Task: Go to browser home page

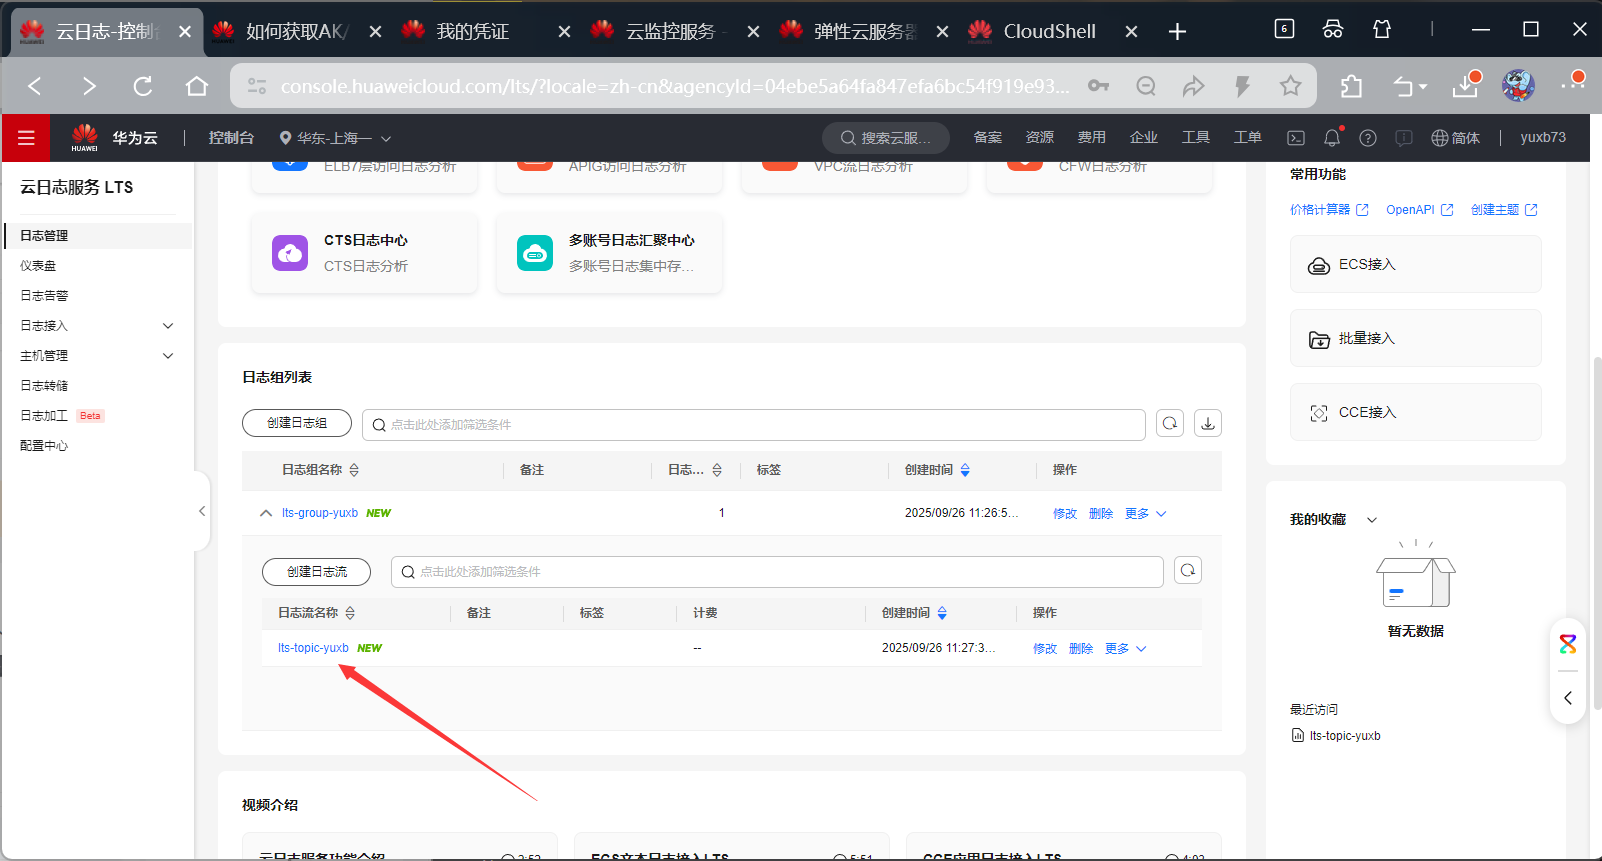Action: (197, 86)
